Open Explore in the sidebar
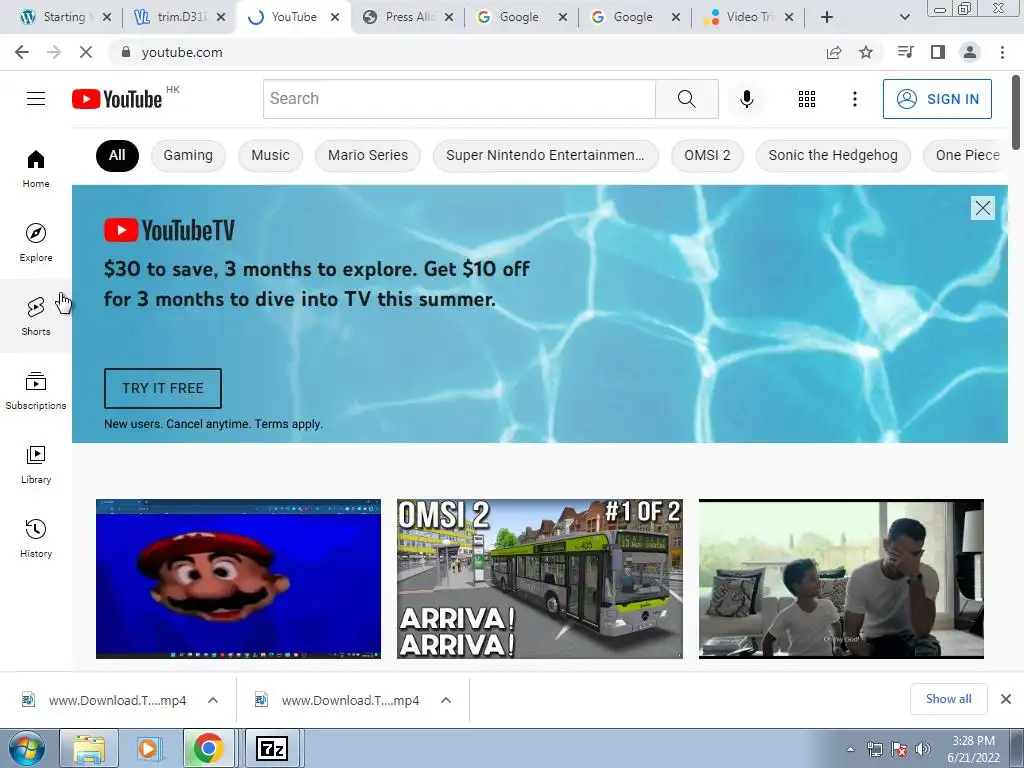 tap(36, 242)
